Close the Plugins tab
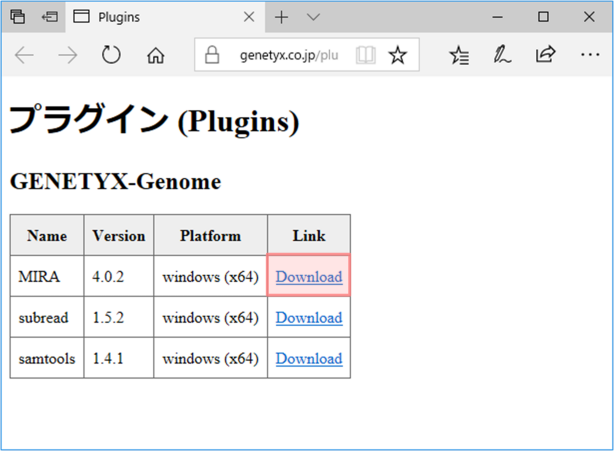Image resolution: width=614 pixels, height=451 pixels. [x=249, y=17]
